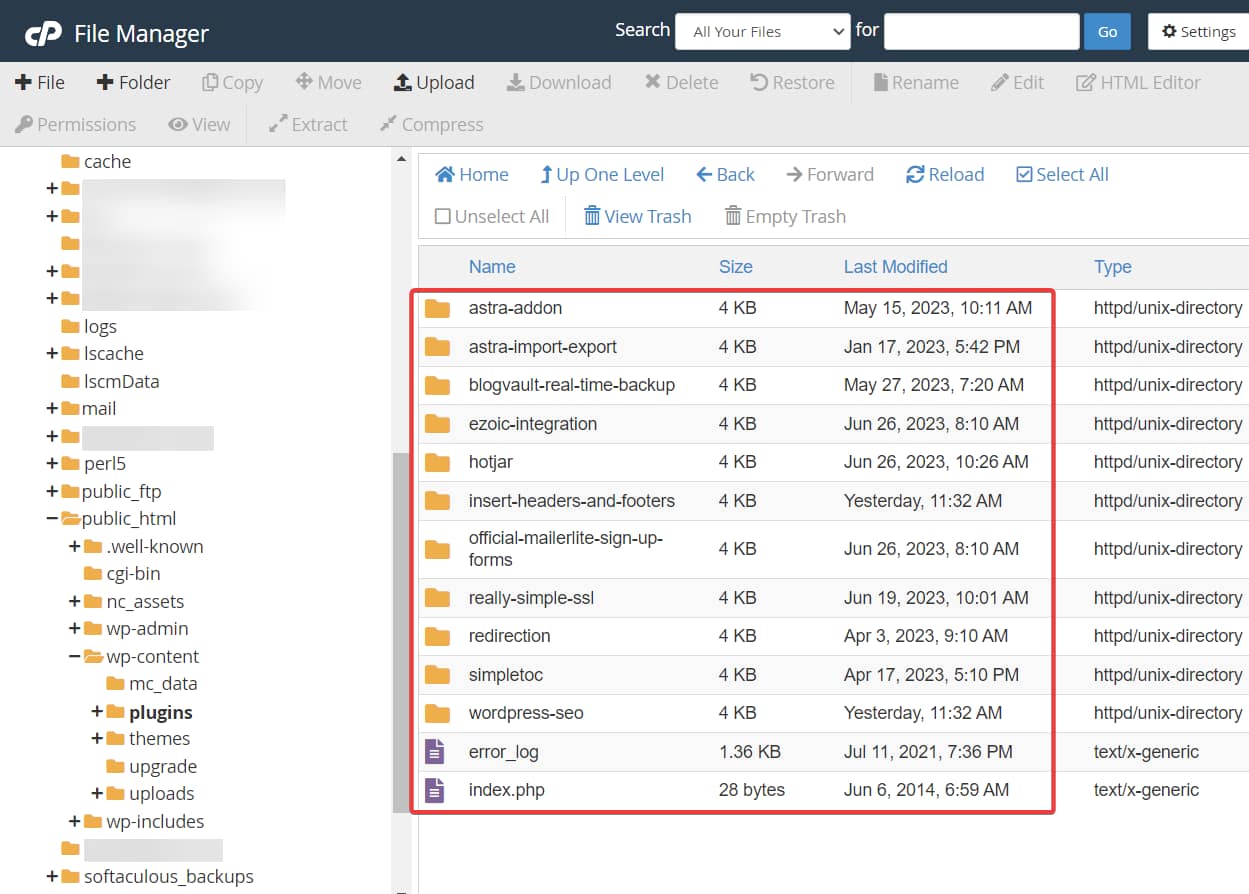Reload the current directory listing
This screenshot has height=894, width=1249.
click(944, 174)
